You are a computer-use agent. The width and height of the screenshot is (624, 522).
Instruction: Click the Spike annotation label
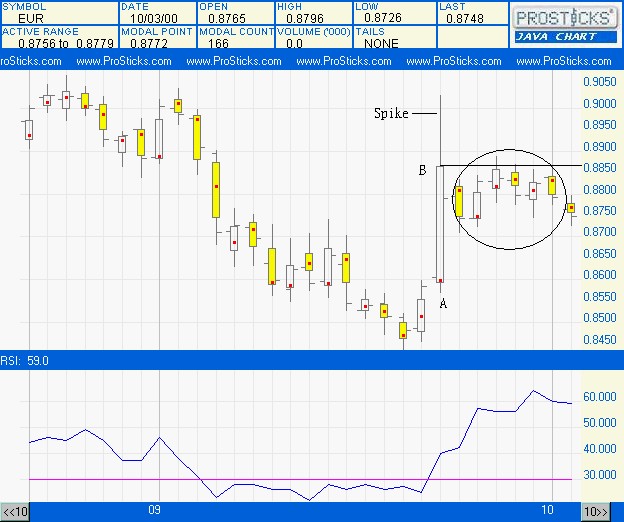[x=391, y=113]
